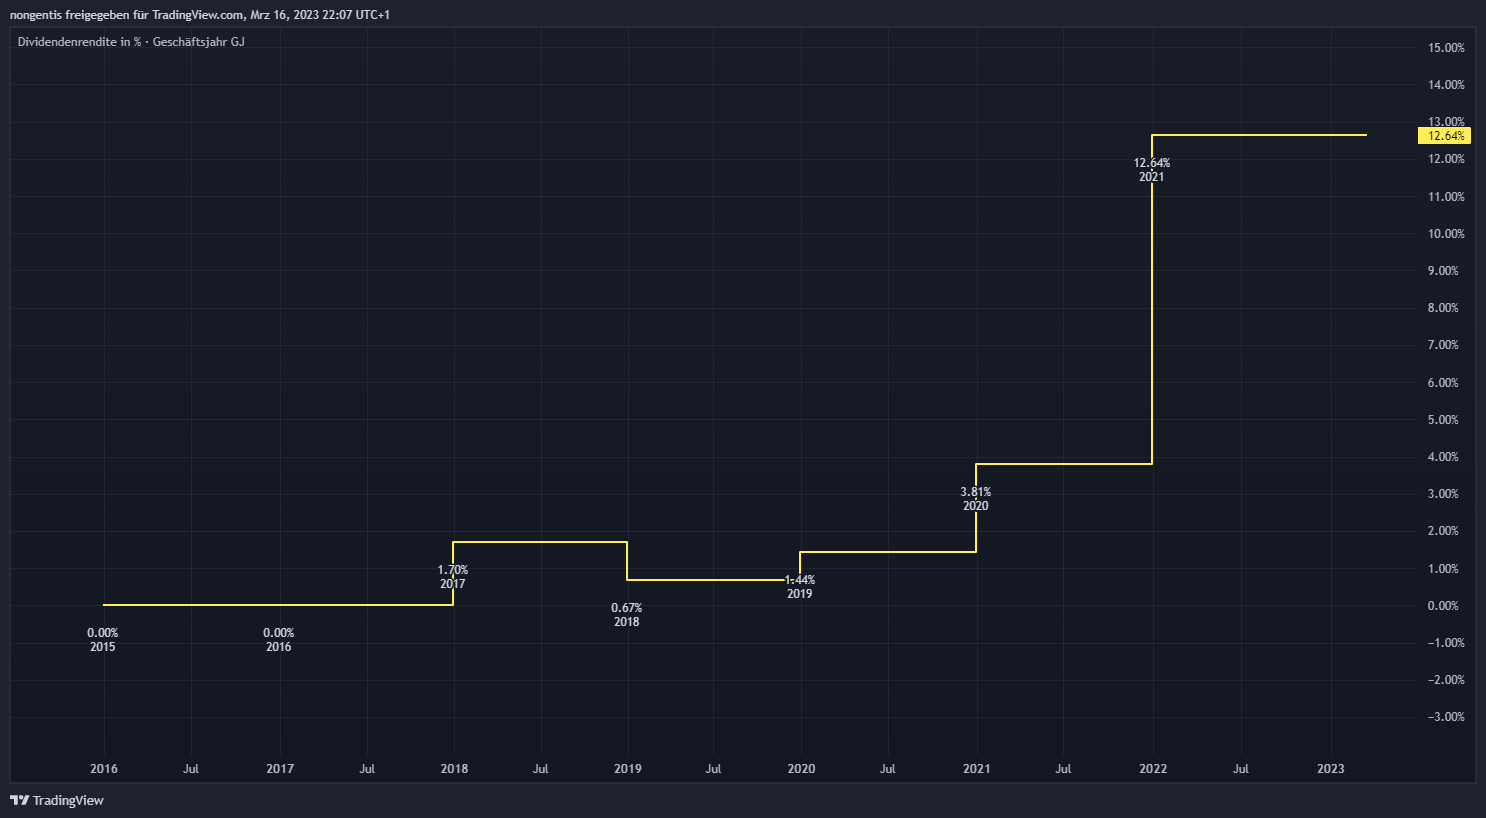Click the 0.67% 2018 data label
This screenshot has height=818, width=1486.
[x=626, y=615]
